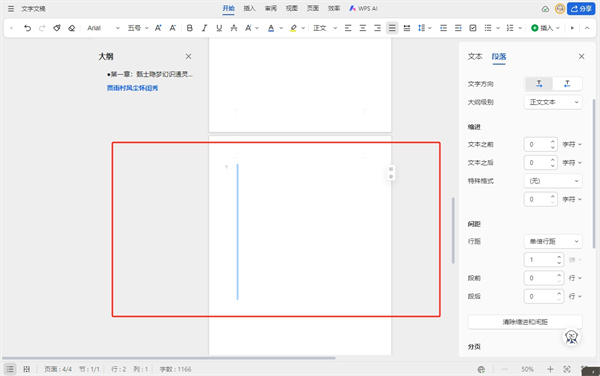Apply numbered list
Image resolution: width=600 pixels, height=376 pixels.
[x=510, y=28]
